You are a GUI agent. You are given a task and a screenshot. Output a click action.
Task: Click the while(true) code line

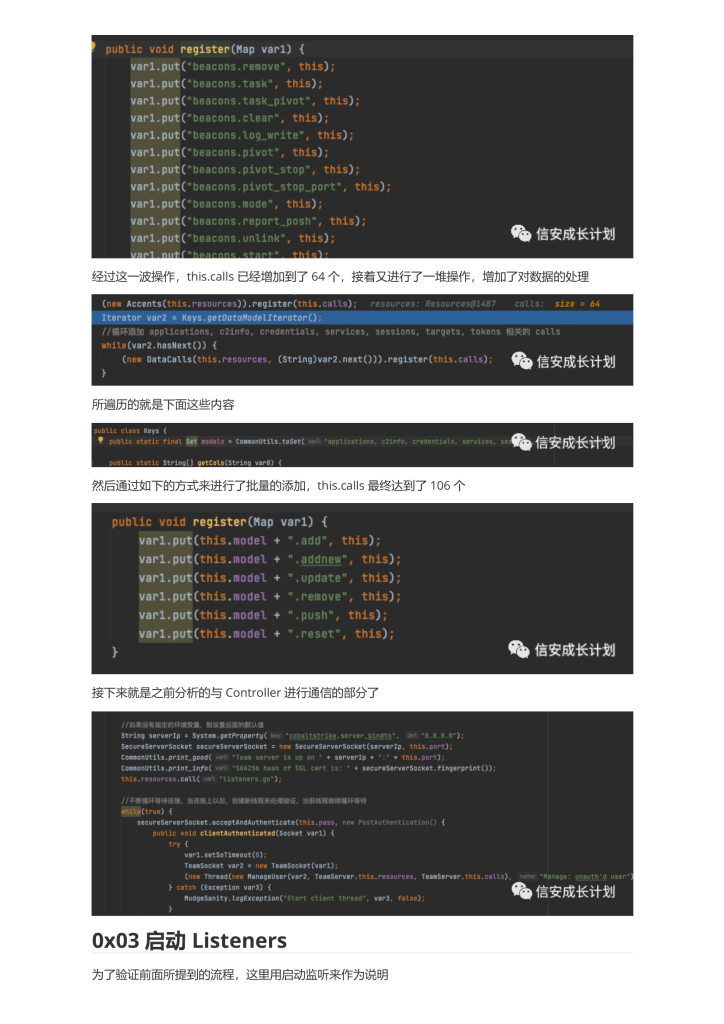pyautogui.click(x=147, y=811)
